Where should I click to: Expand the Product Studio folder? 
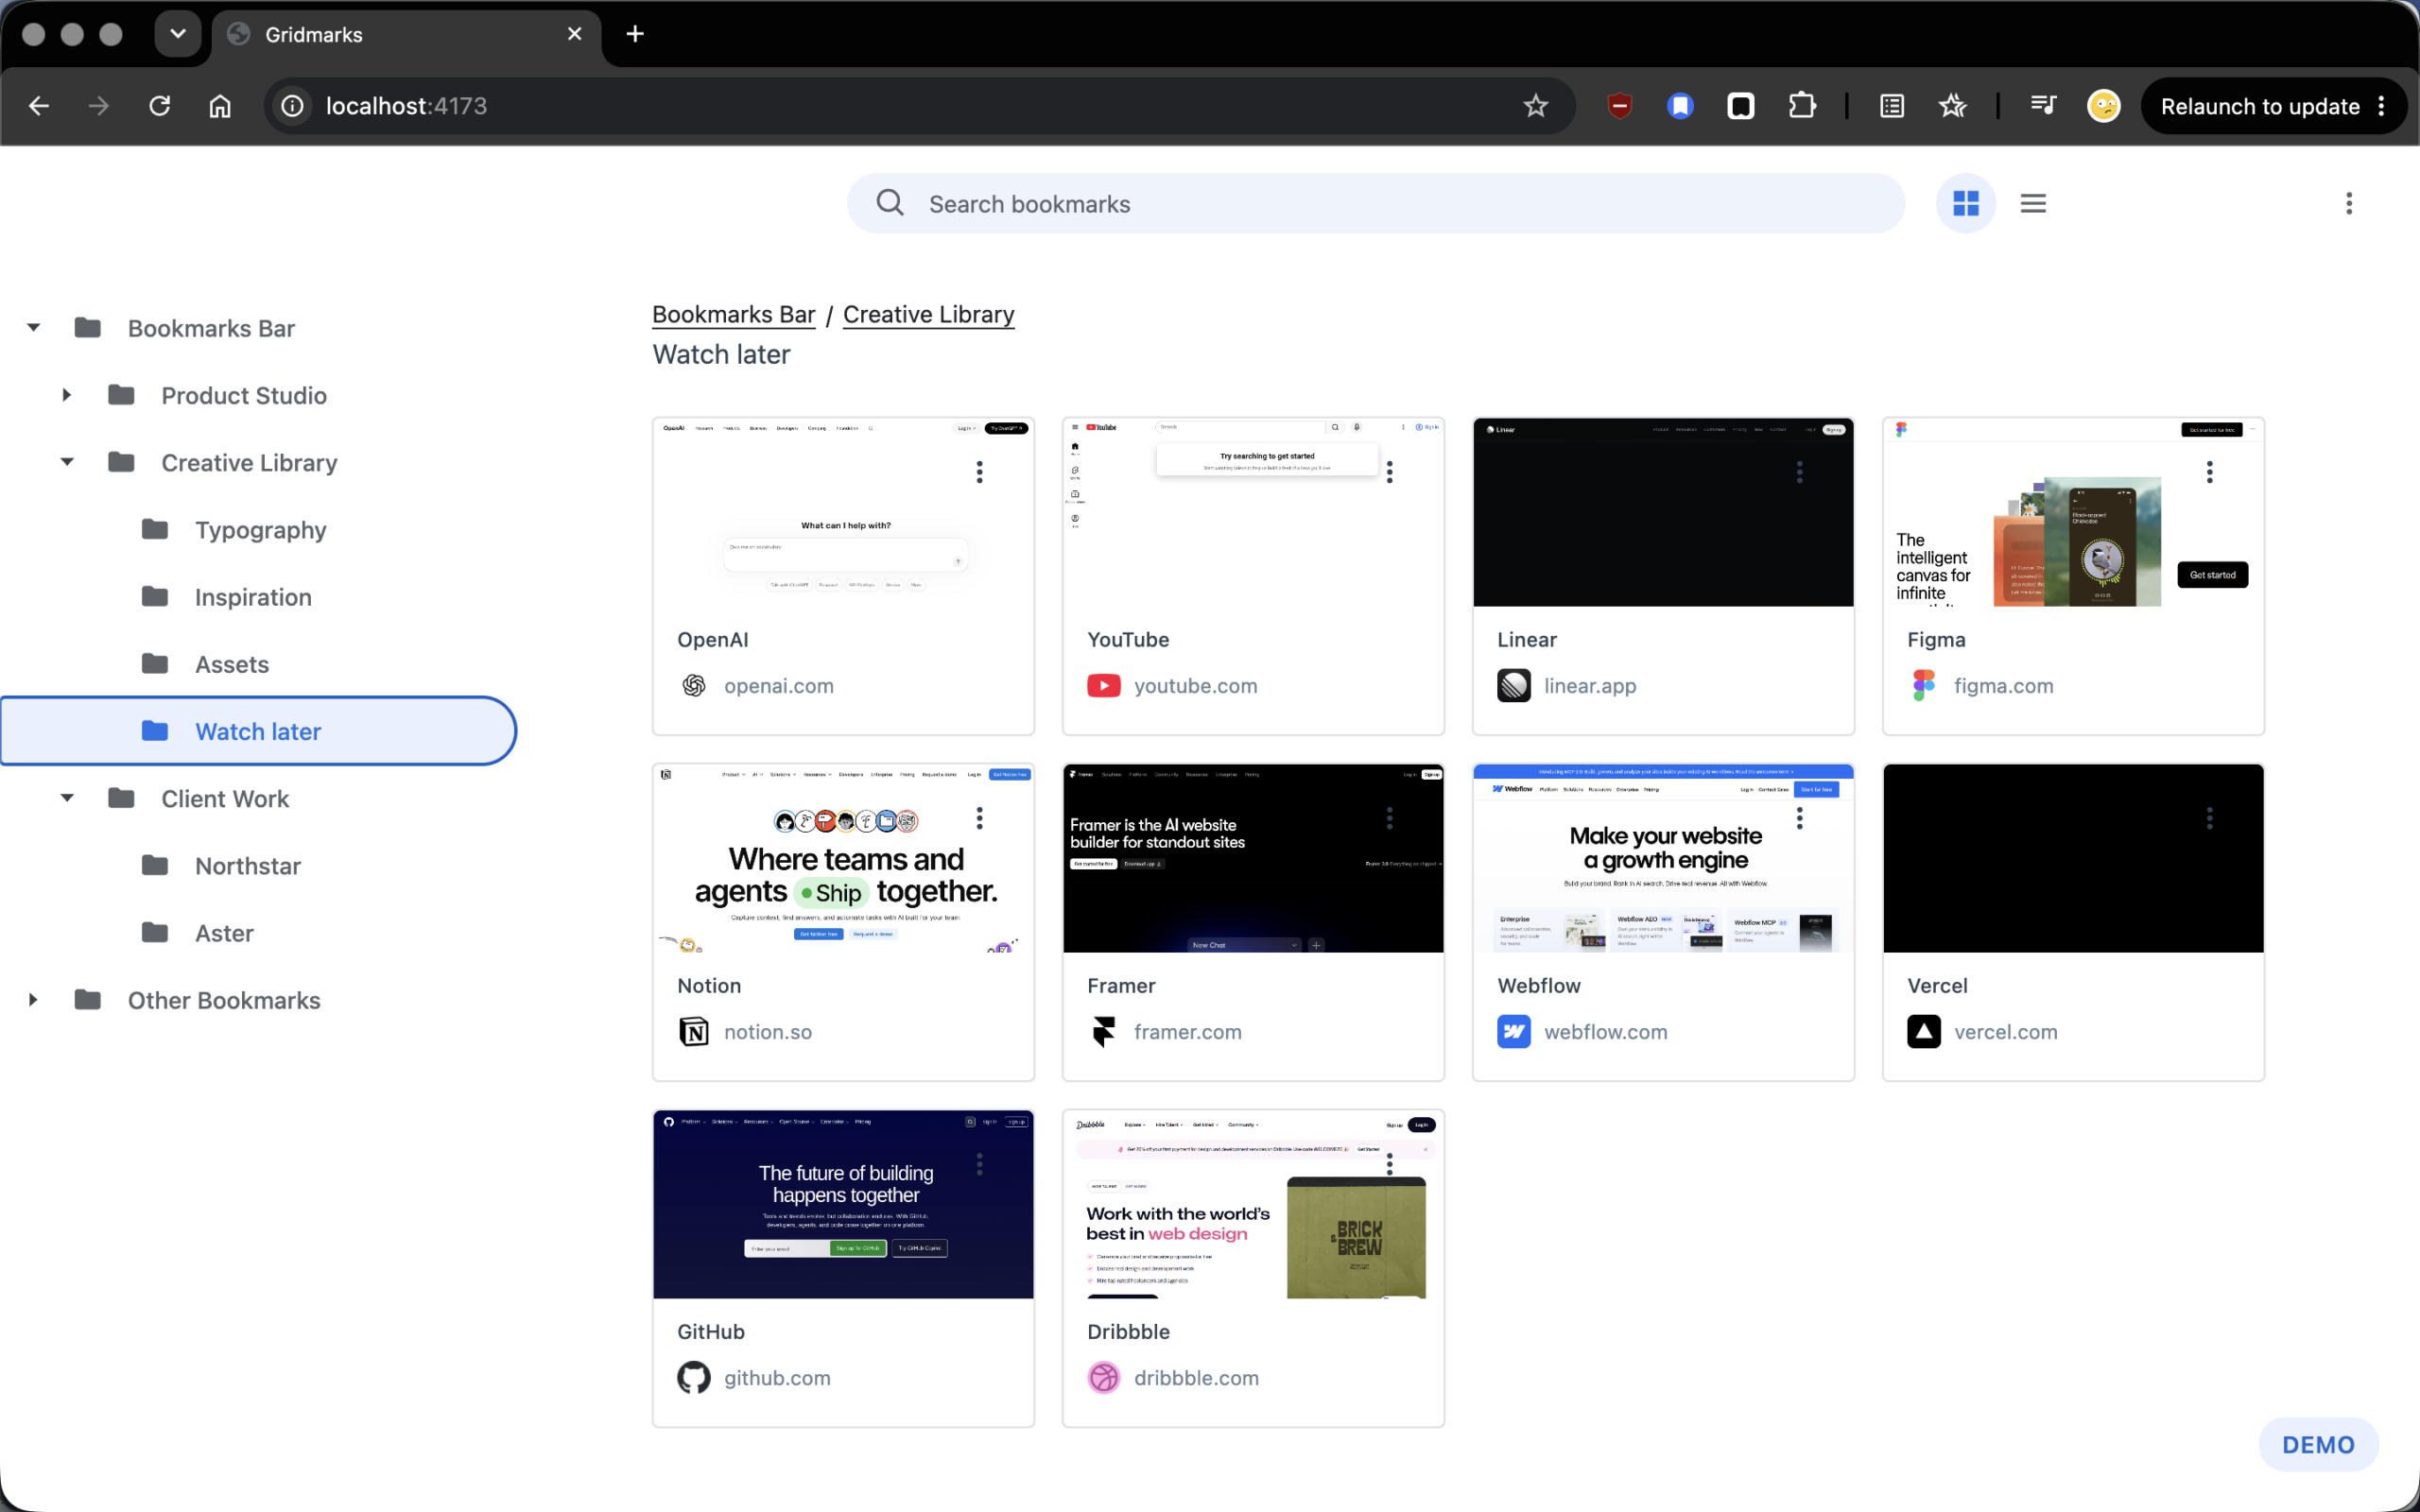pyautogui.click(x=67, y=395)
